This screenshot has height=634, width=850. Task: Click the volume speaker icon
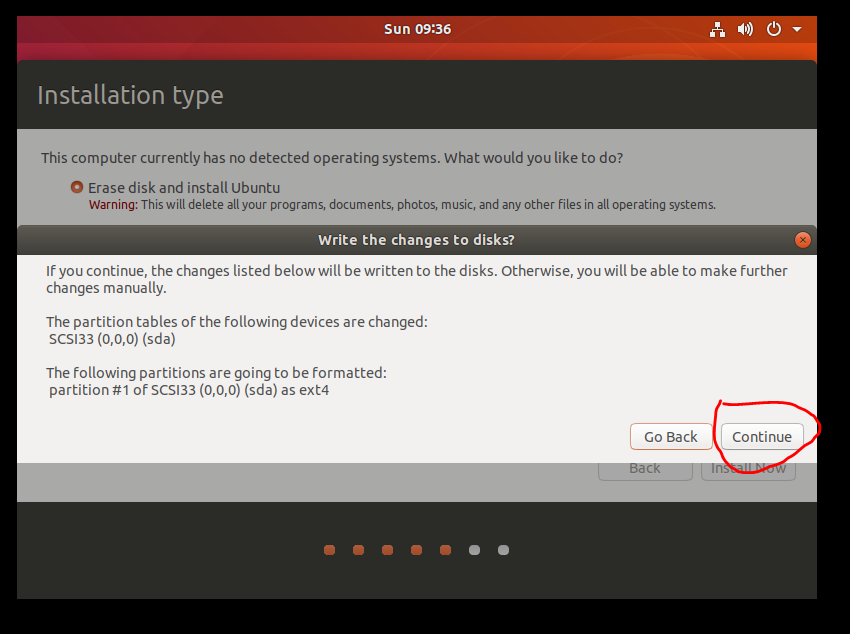[745, 29]
